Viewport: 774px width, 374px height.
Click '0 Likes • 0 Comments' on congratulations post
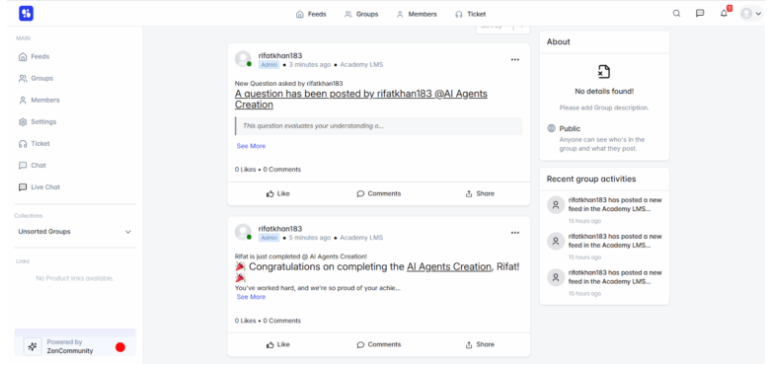268,321
